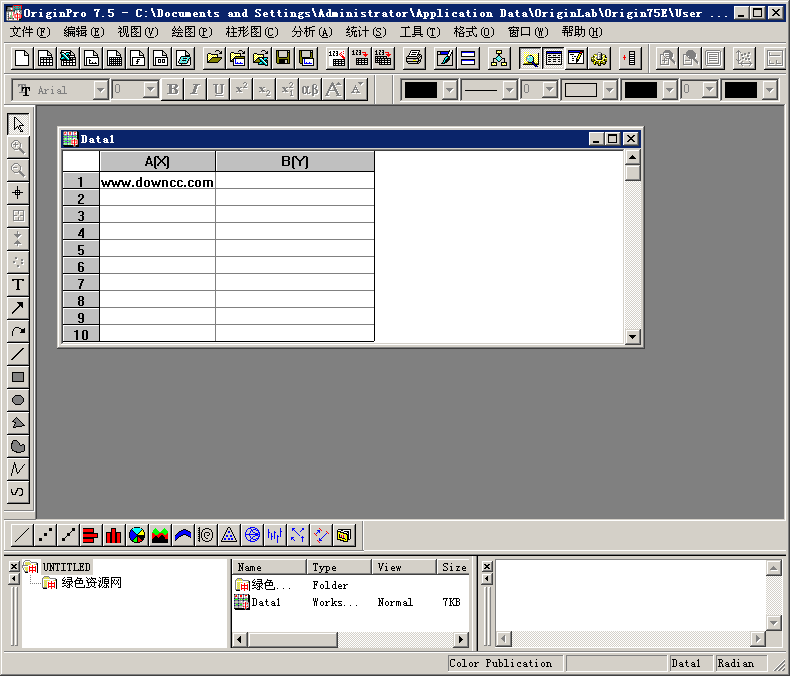Click the Print icon in toolbar
790x676 pixels.
[414, 58]
